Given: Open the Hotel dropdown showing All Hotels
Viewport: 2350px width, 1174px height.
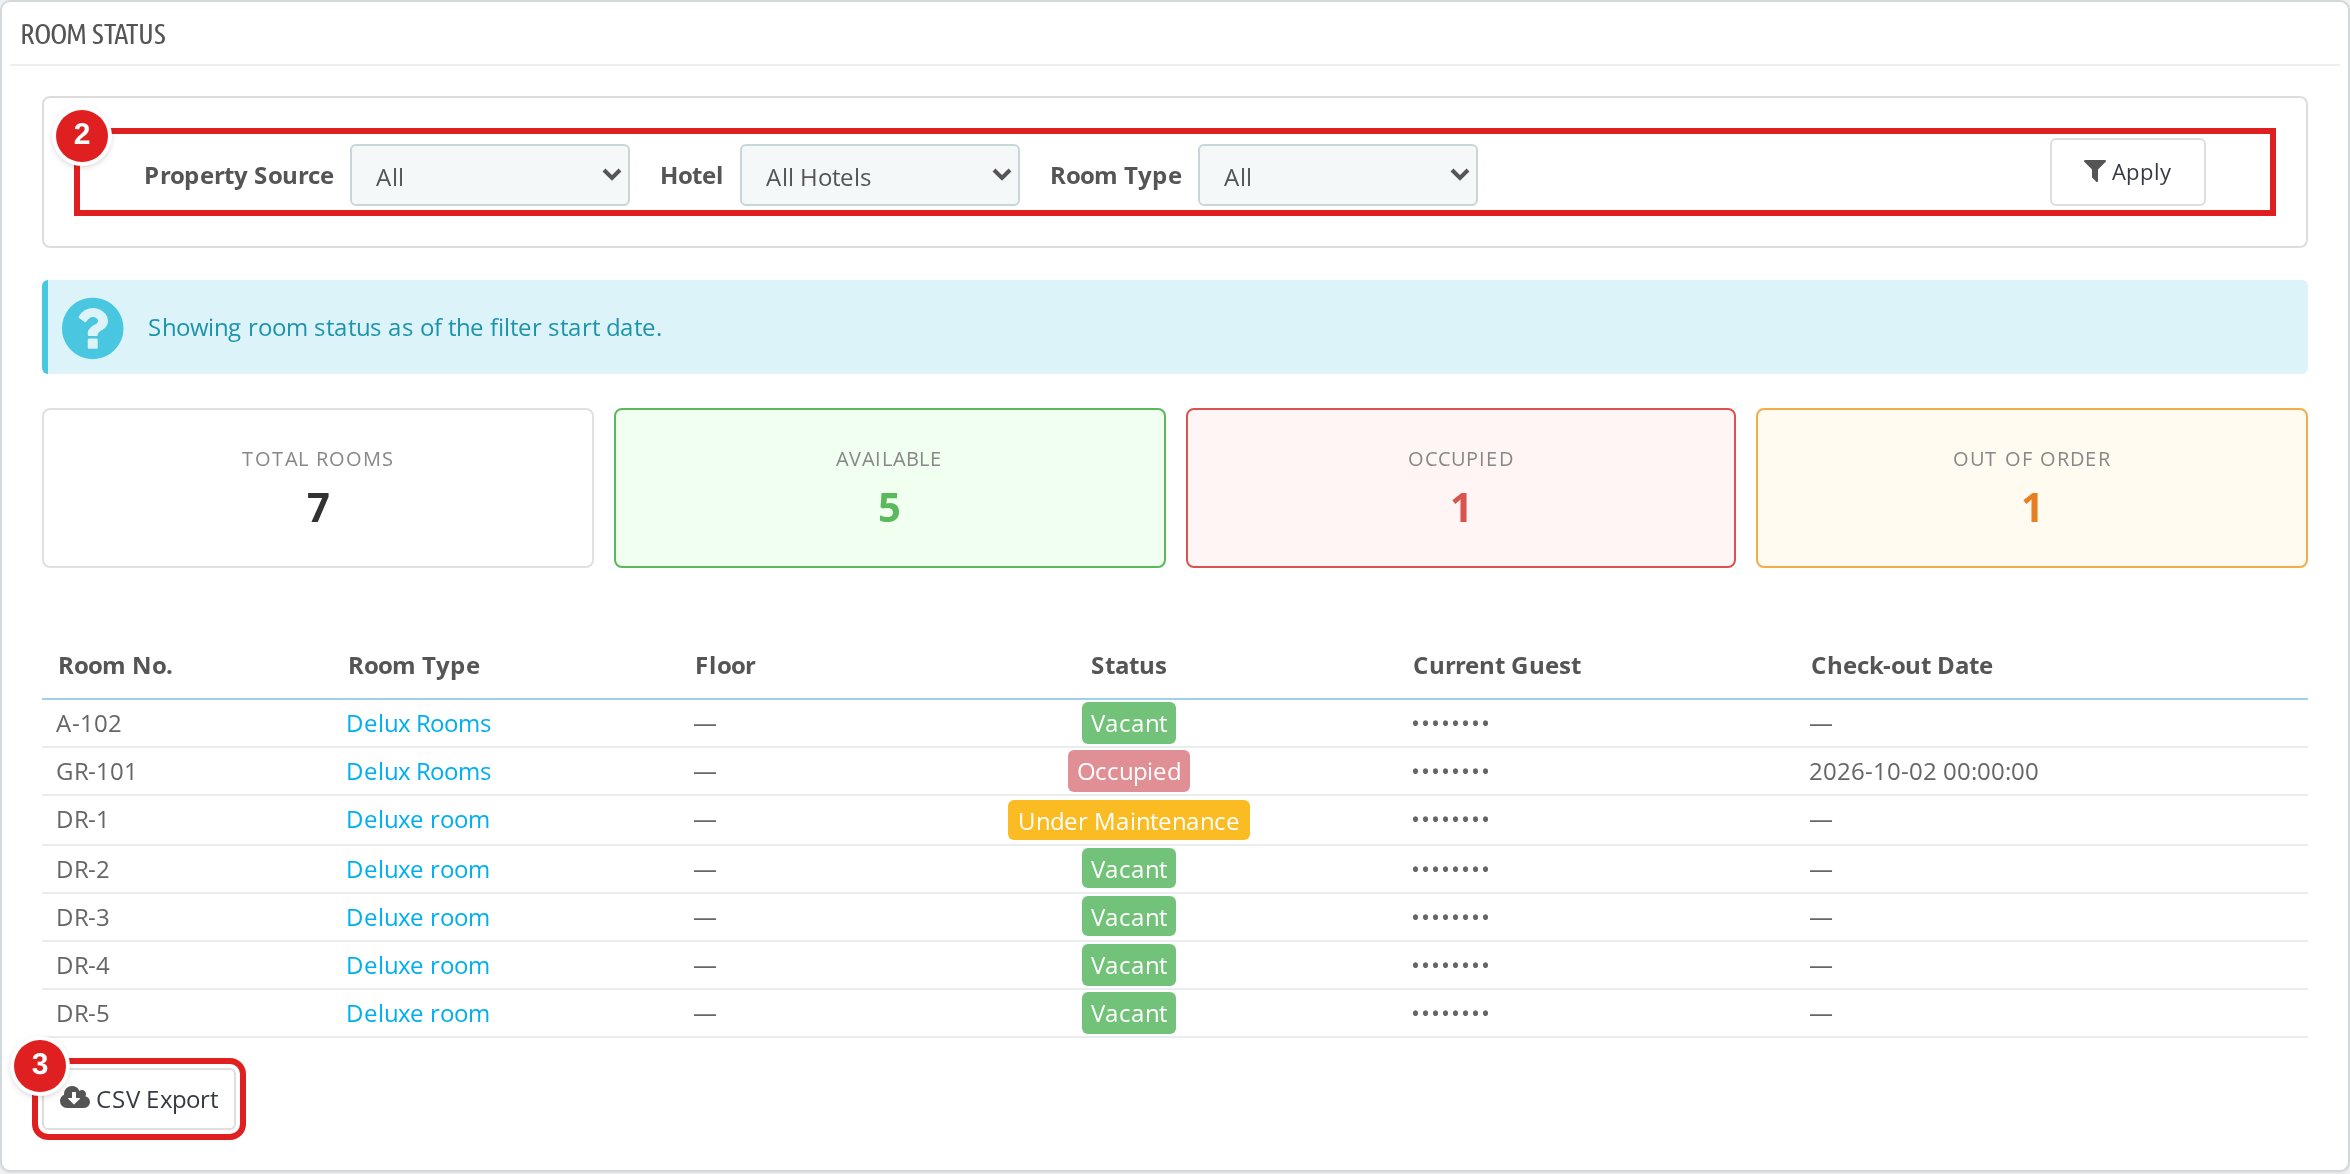Looking at the screenshot, I should [880, 176].
